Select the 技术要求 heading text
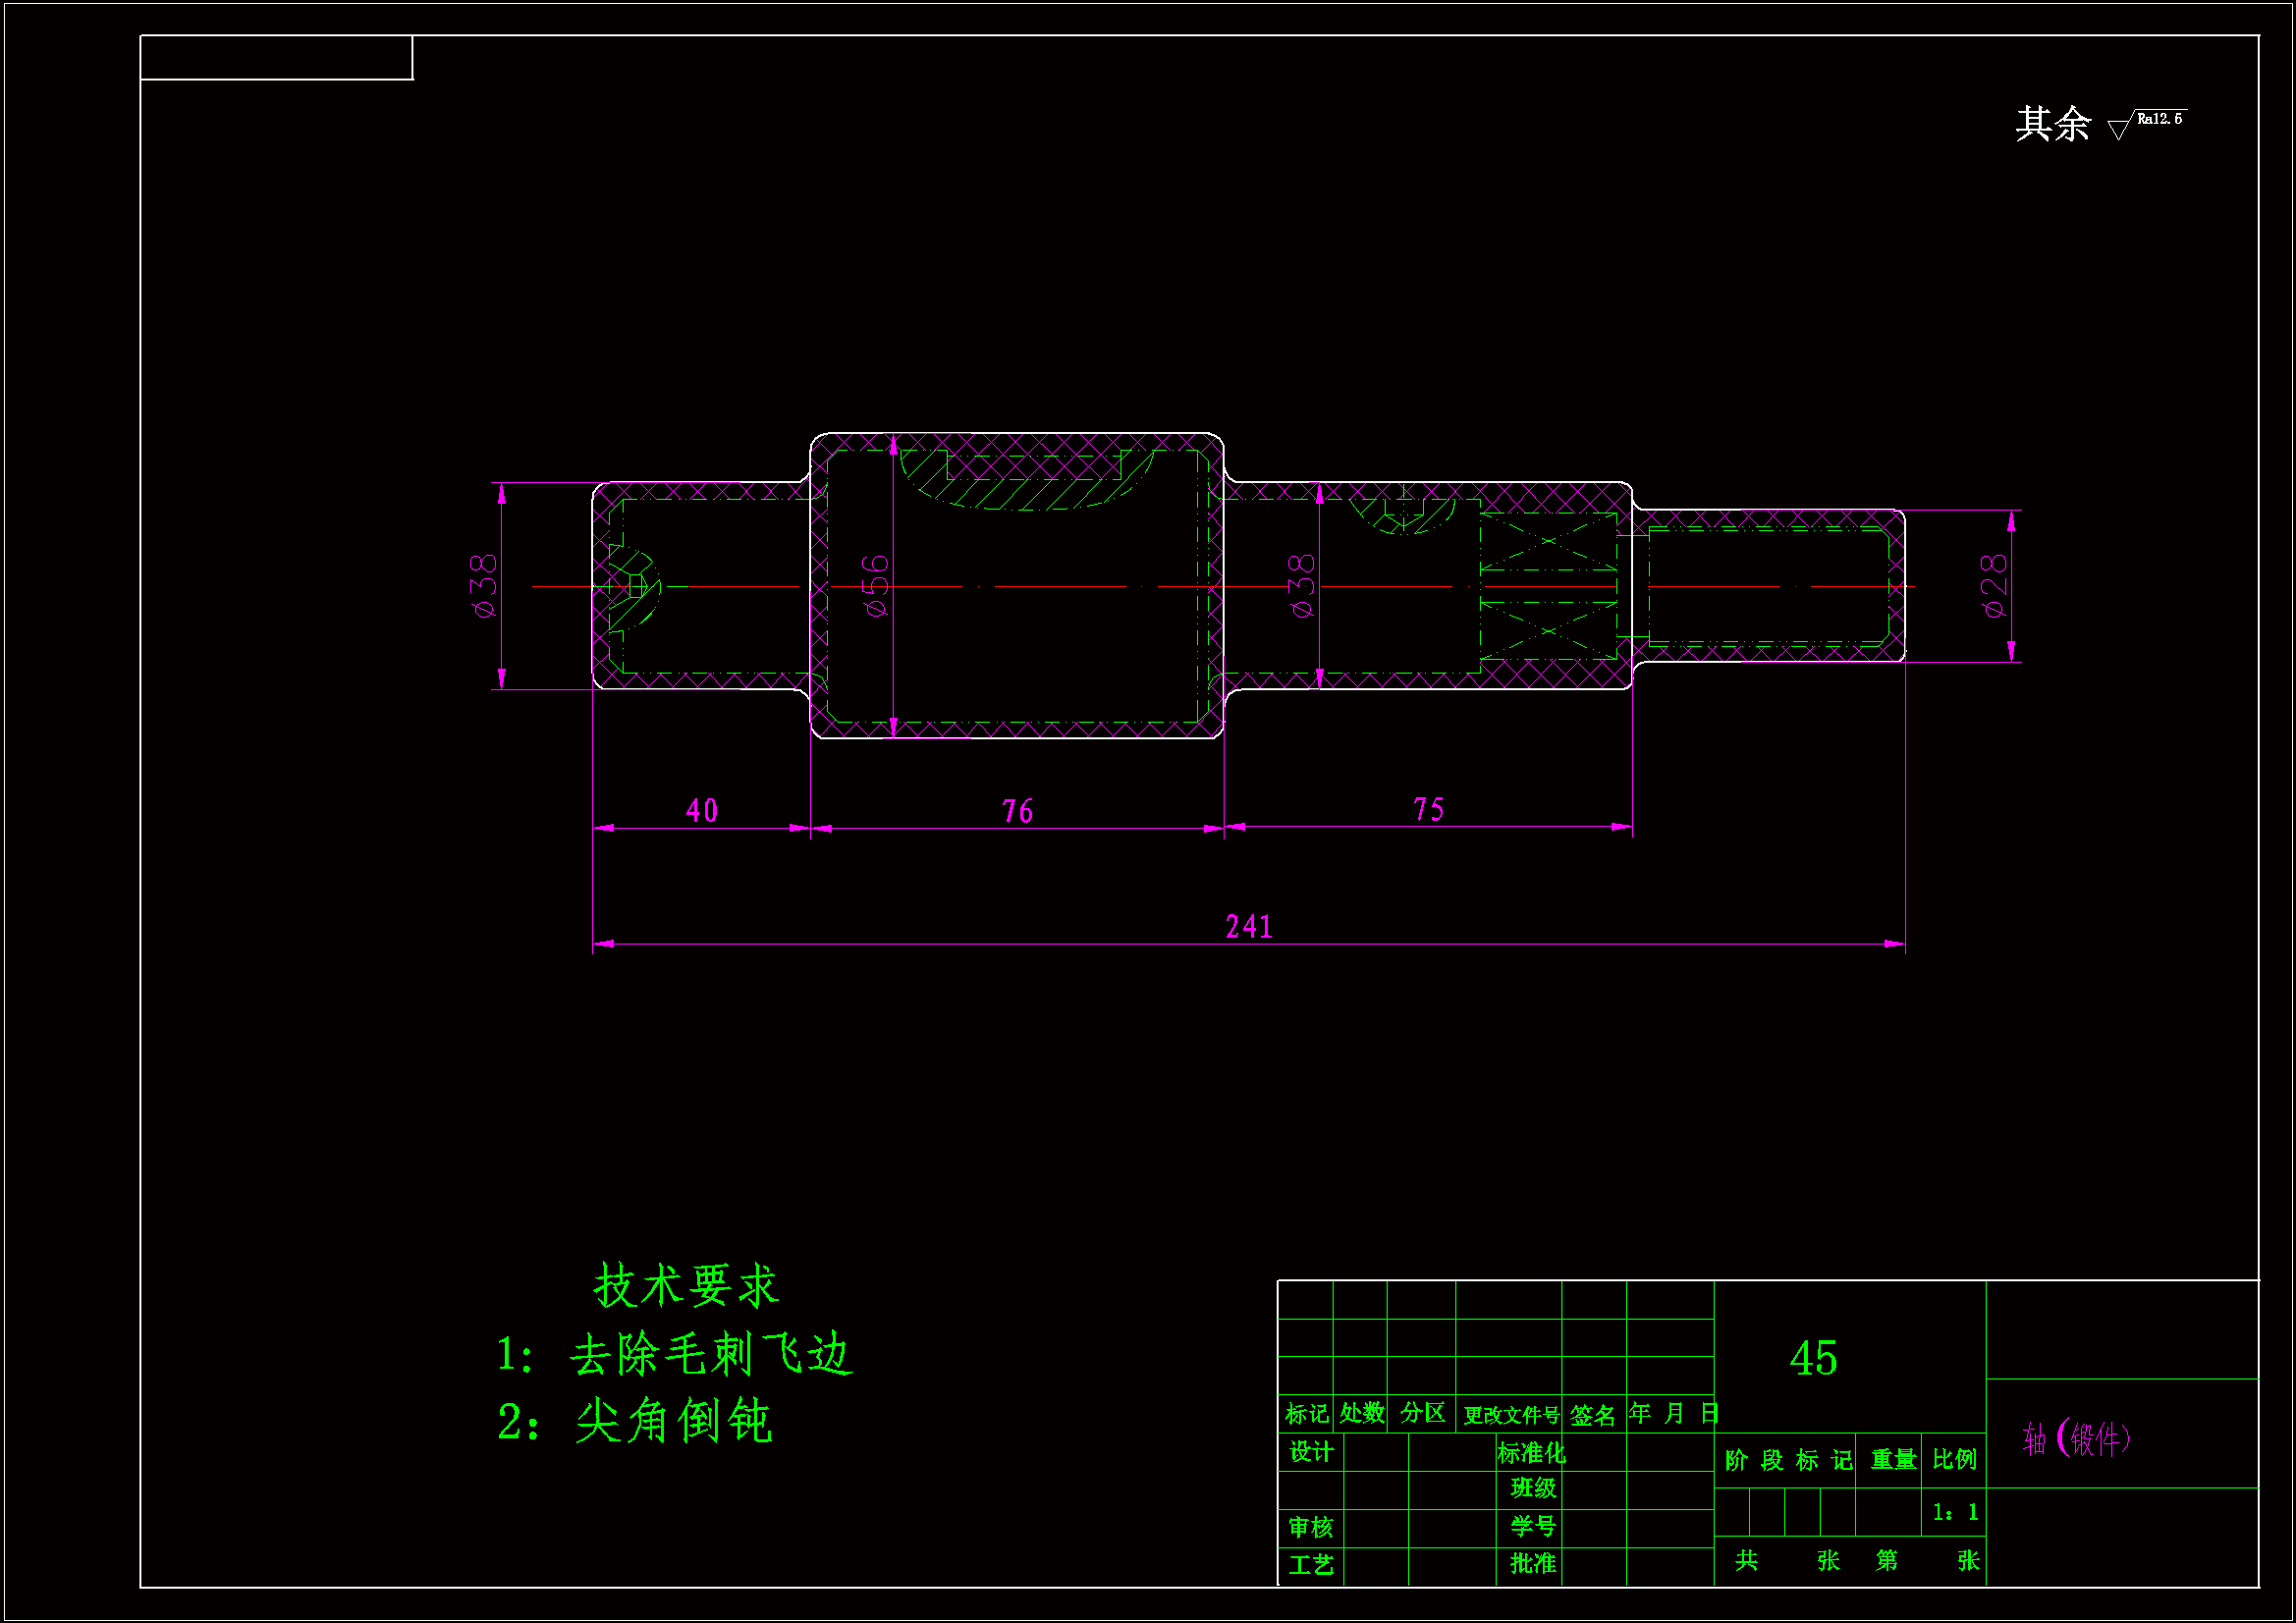Screen dimensions: 2296x1623 (686, 1286)
